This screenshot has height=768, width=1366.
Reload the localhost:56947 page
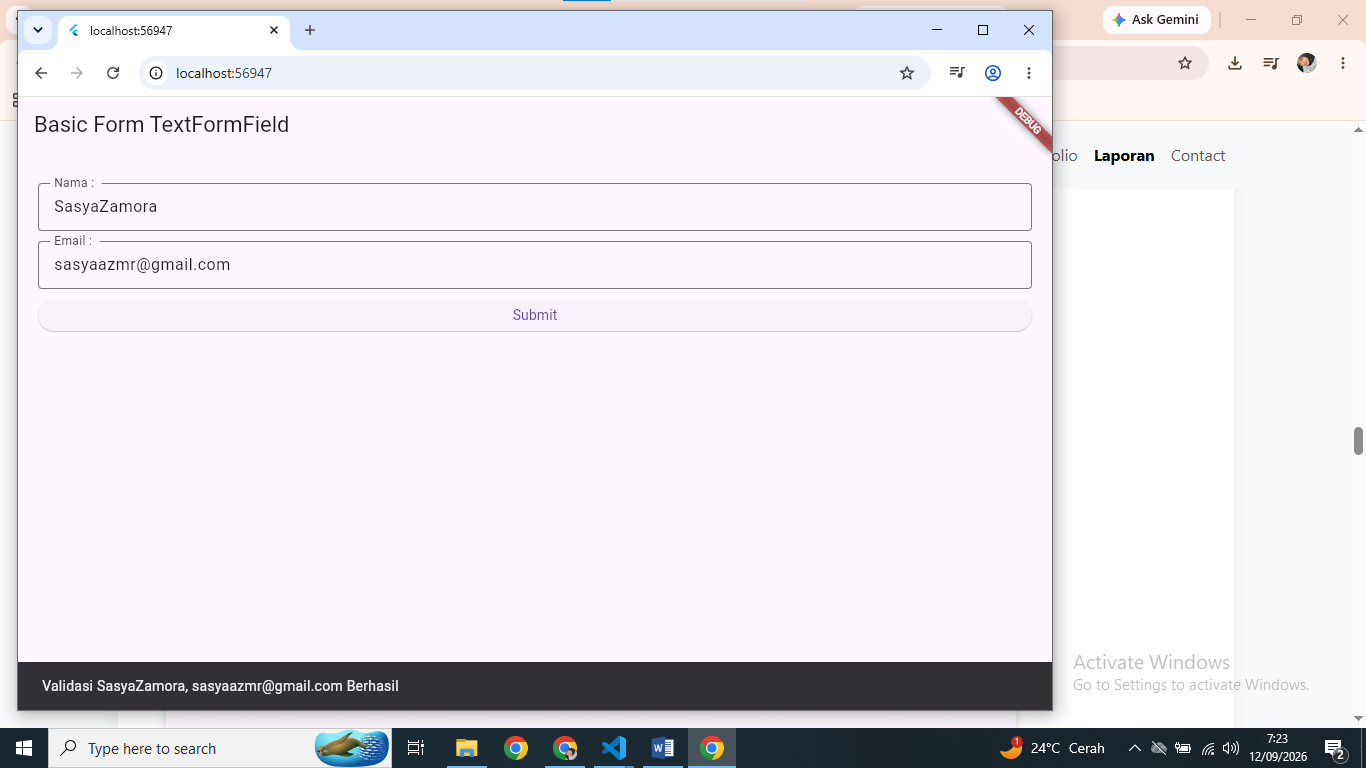click(x=113, y=73)
